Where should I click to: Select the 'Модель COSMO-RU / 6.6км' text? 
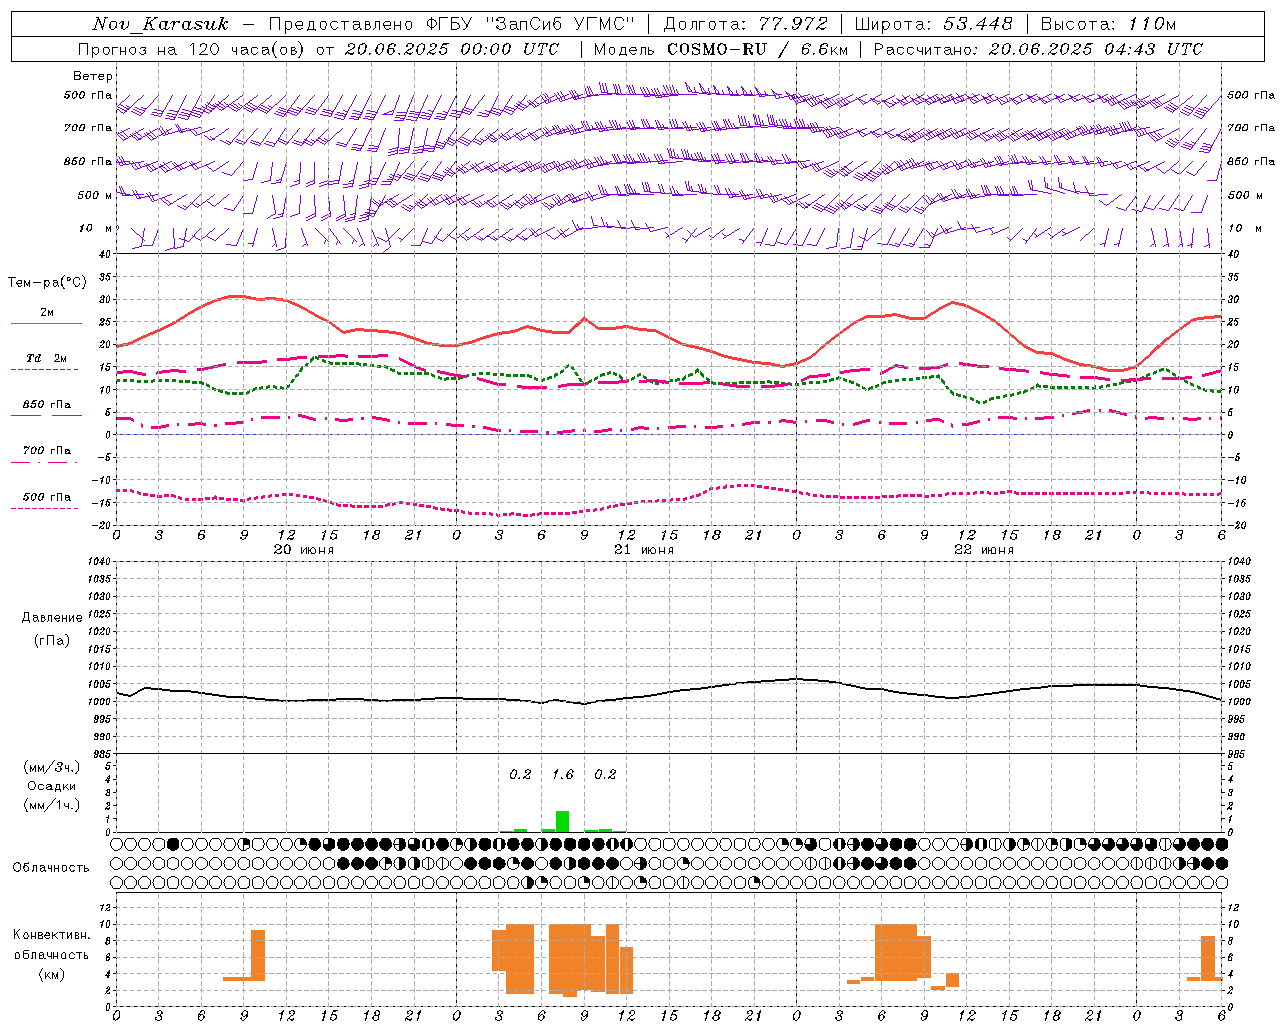[720, 49]
